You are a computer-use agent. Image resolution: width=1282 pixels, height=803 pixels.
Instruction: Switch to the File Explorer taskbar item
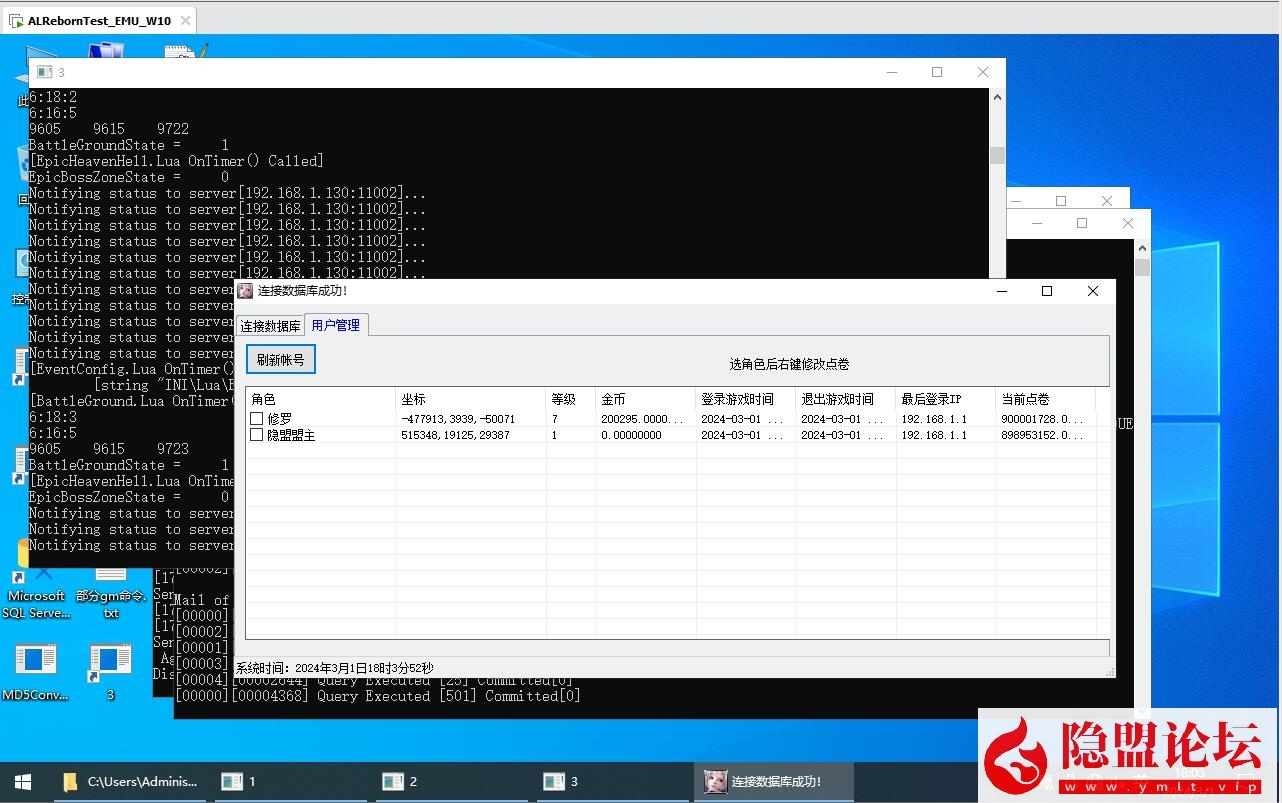pos(130,782)
